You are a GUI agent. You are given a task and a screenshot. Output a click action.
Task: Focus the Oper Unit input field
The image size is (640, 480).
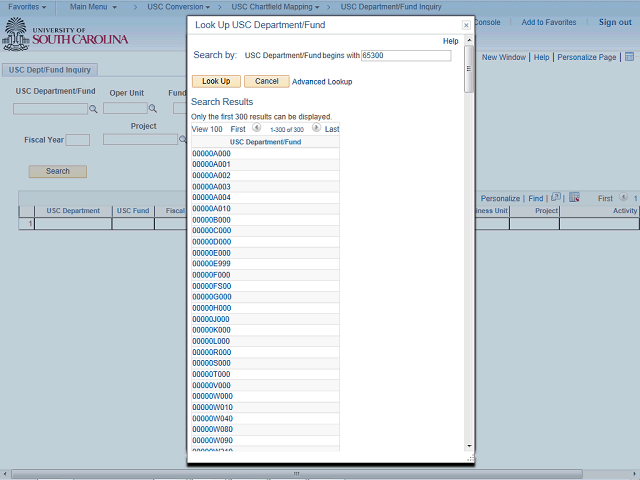coord(125,108)
